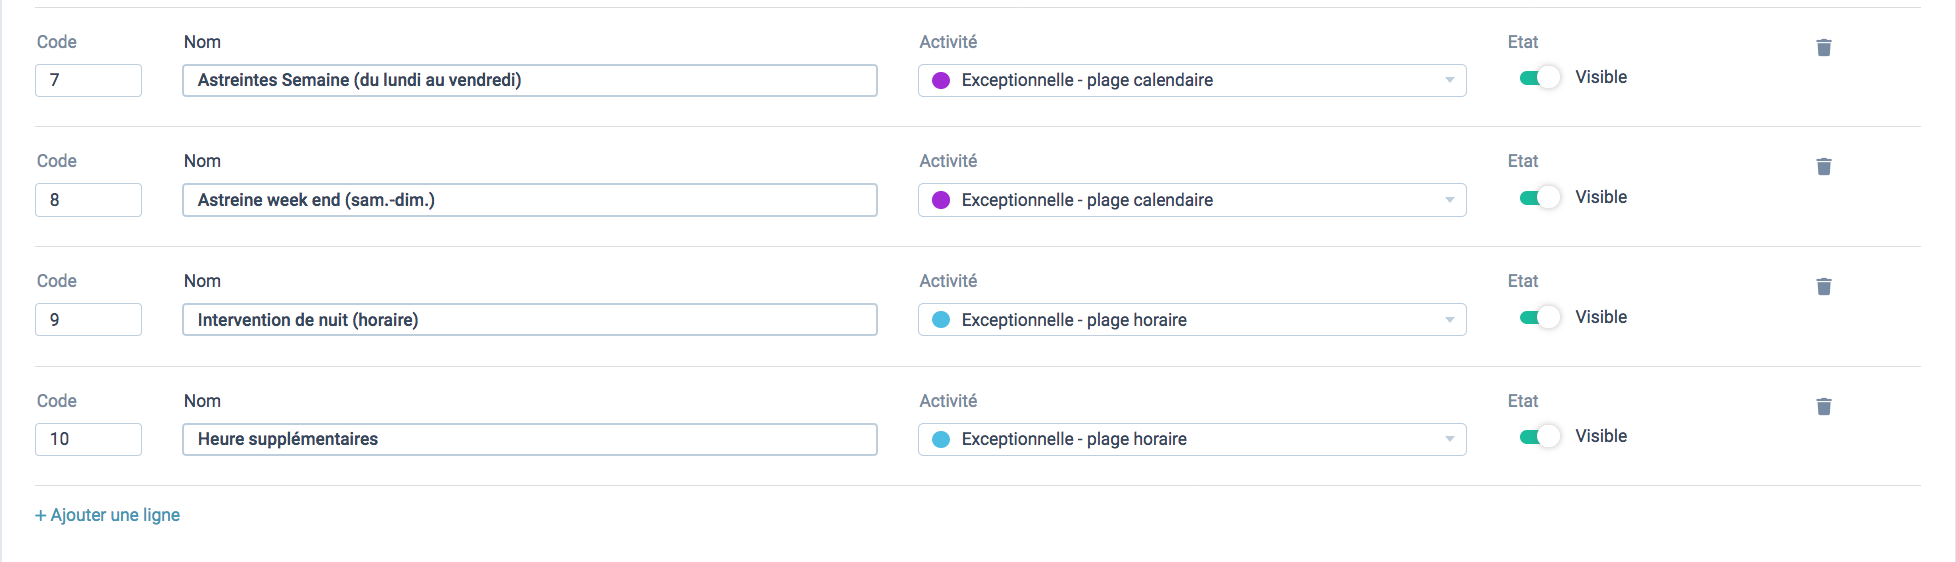Delete the Astreintes Semaine row with trash icon
The width and height of the screenshot is (1956, 562).
1823,48
